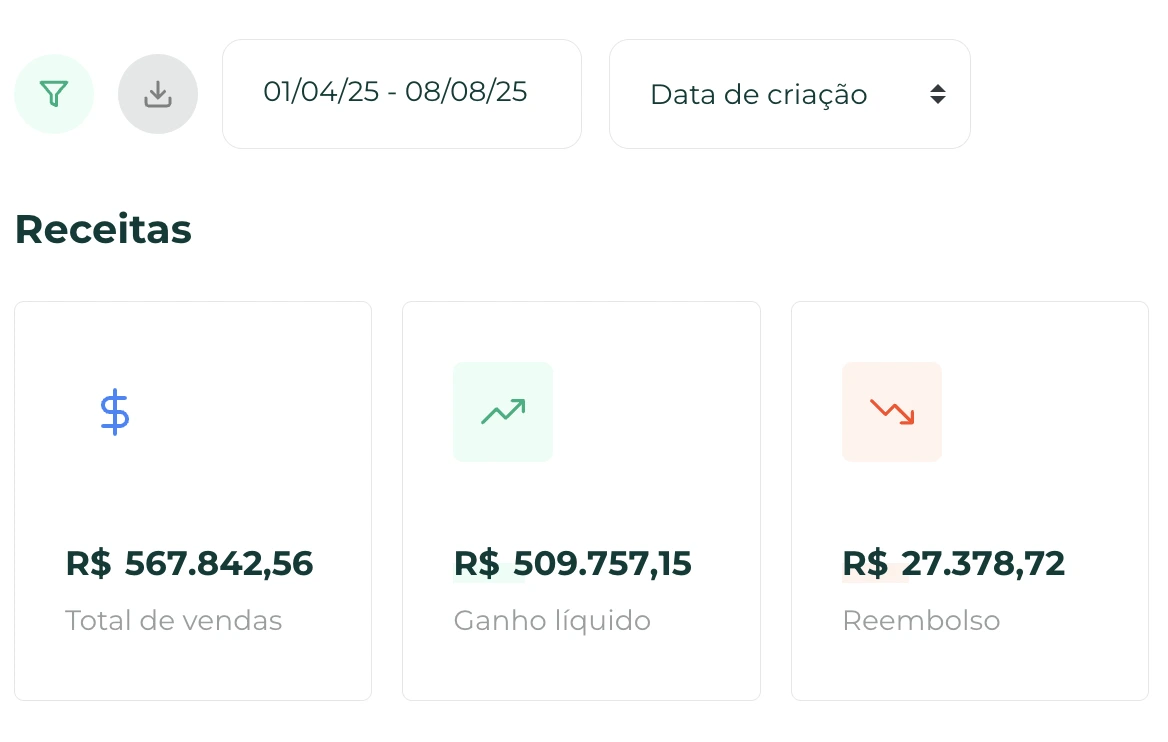
Task: Click the sort arrows beside Data de criação
Action: (x=938, y=93)
